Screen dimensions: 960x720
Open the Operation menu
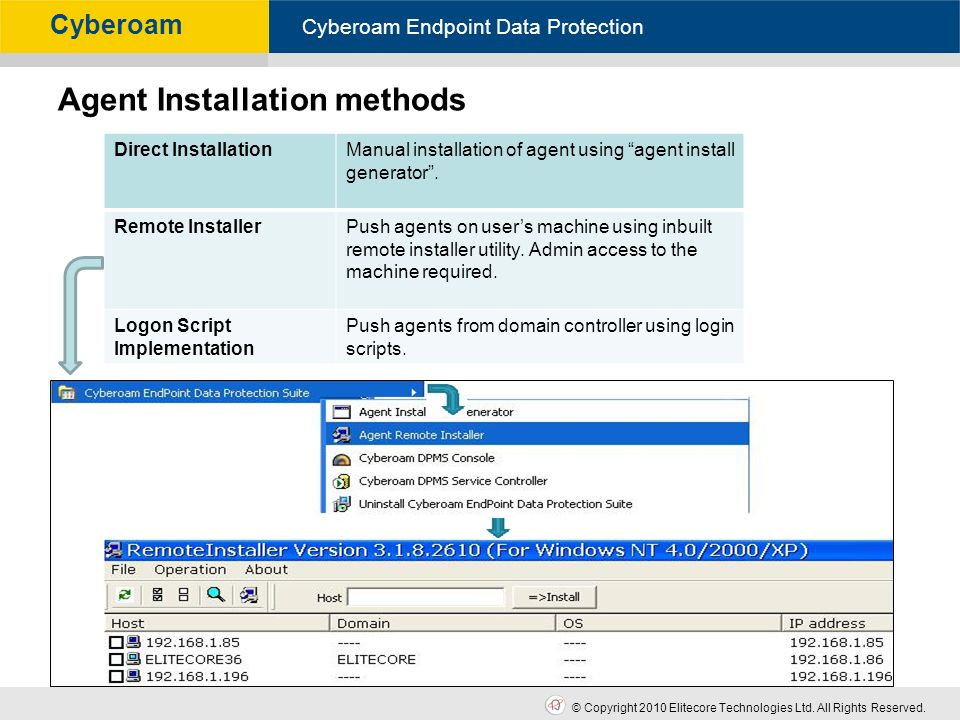[190, 569]
